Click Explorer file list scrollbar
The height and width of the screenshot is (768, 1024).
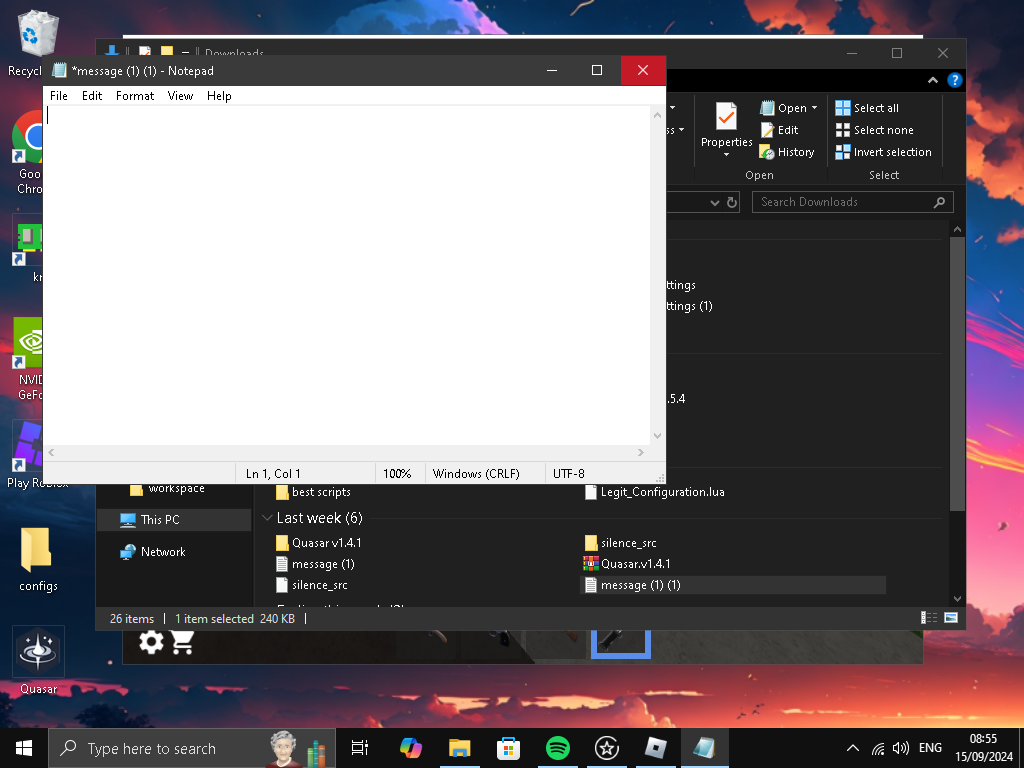pos(957,374)
